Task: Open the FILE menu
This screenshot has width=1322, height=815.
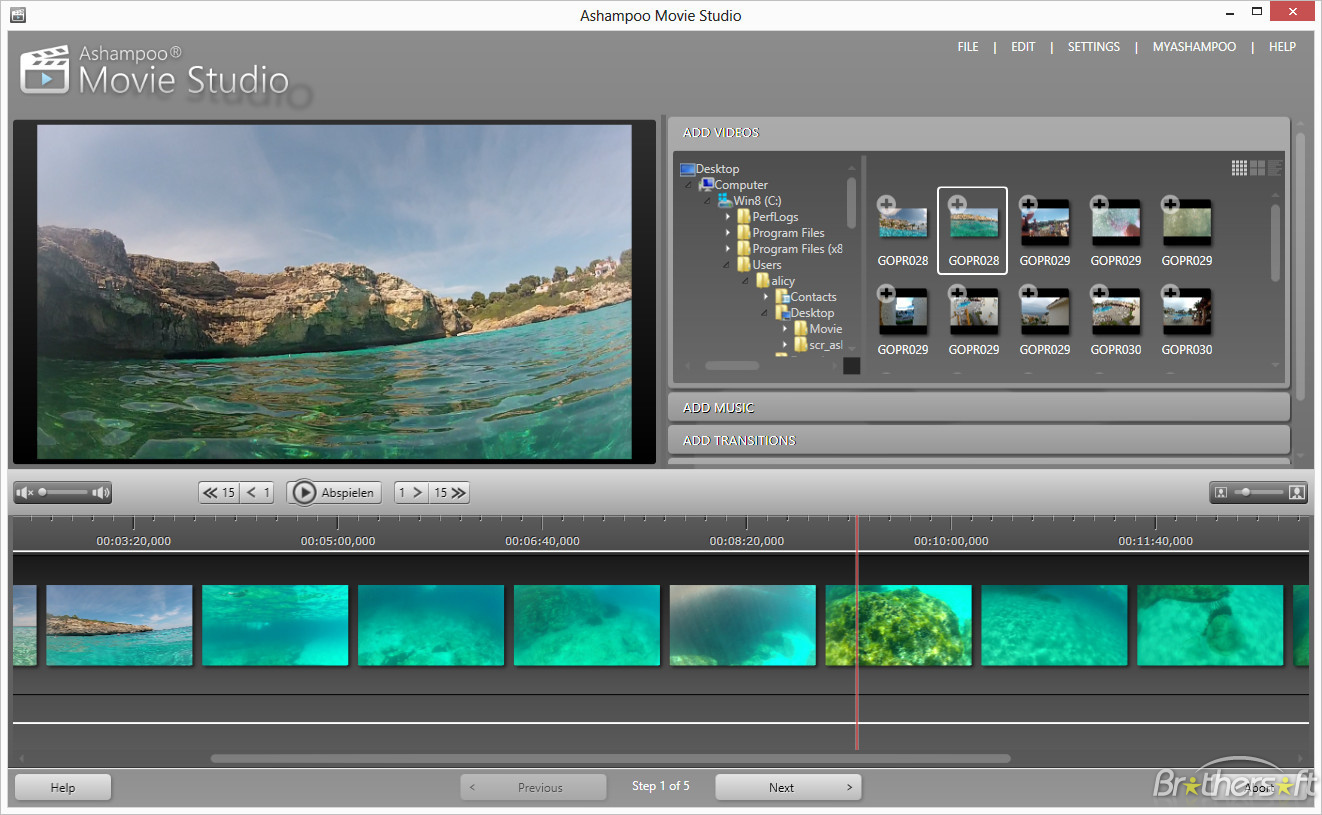Action: [x=968, y=47]
